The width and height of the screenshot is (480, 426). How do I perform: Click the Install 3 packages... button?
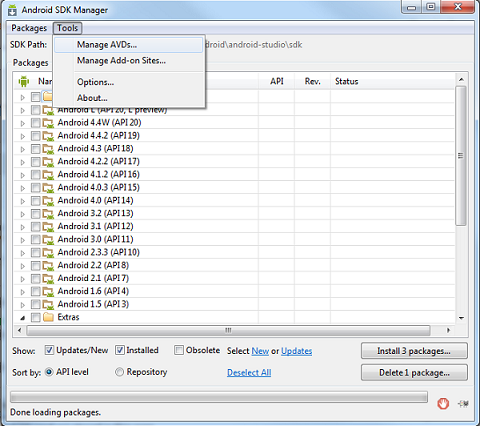point(414,351)
